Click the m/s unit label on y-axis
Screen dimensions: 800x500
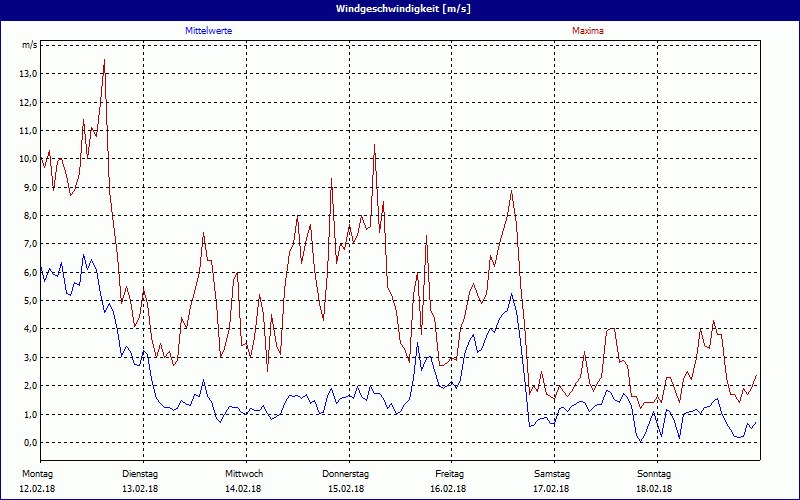(29, 46)
